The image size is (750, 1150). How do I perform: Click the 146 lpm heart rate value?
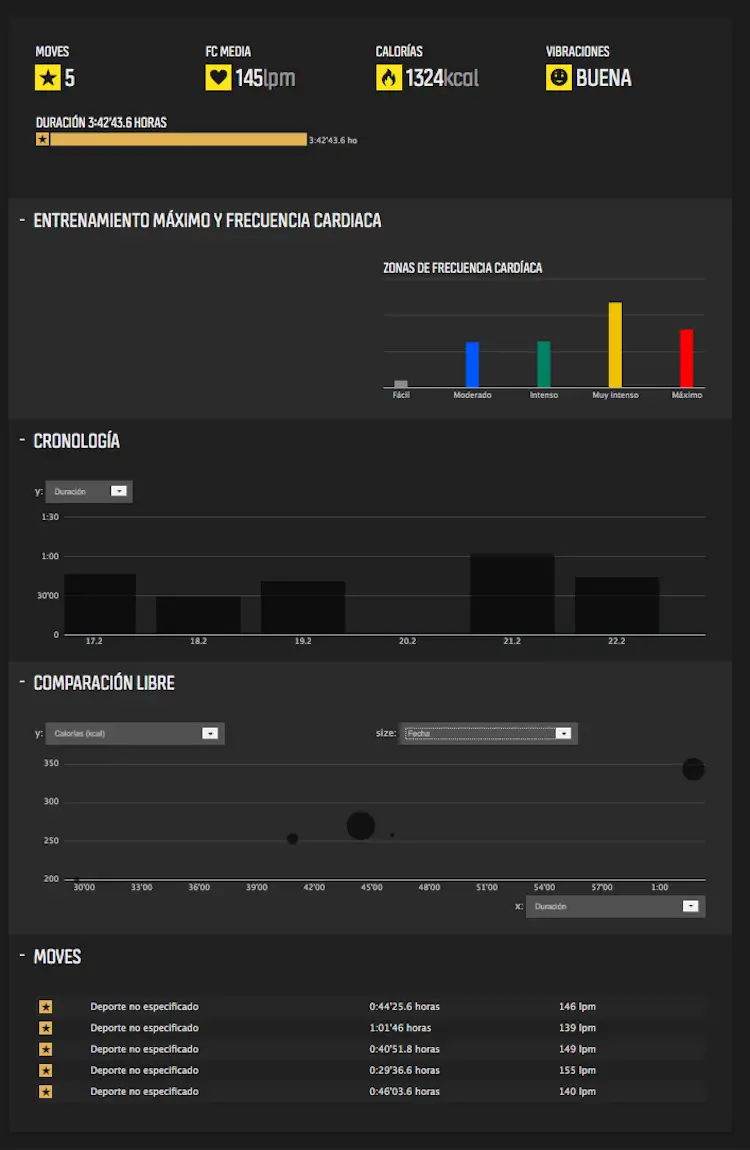tap(577, 1007)
